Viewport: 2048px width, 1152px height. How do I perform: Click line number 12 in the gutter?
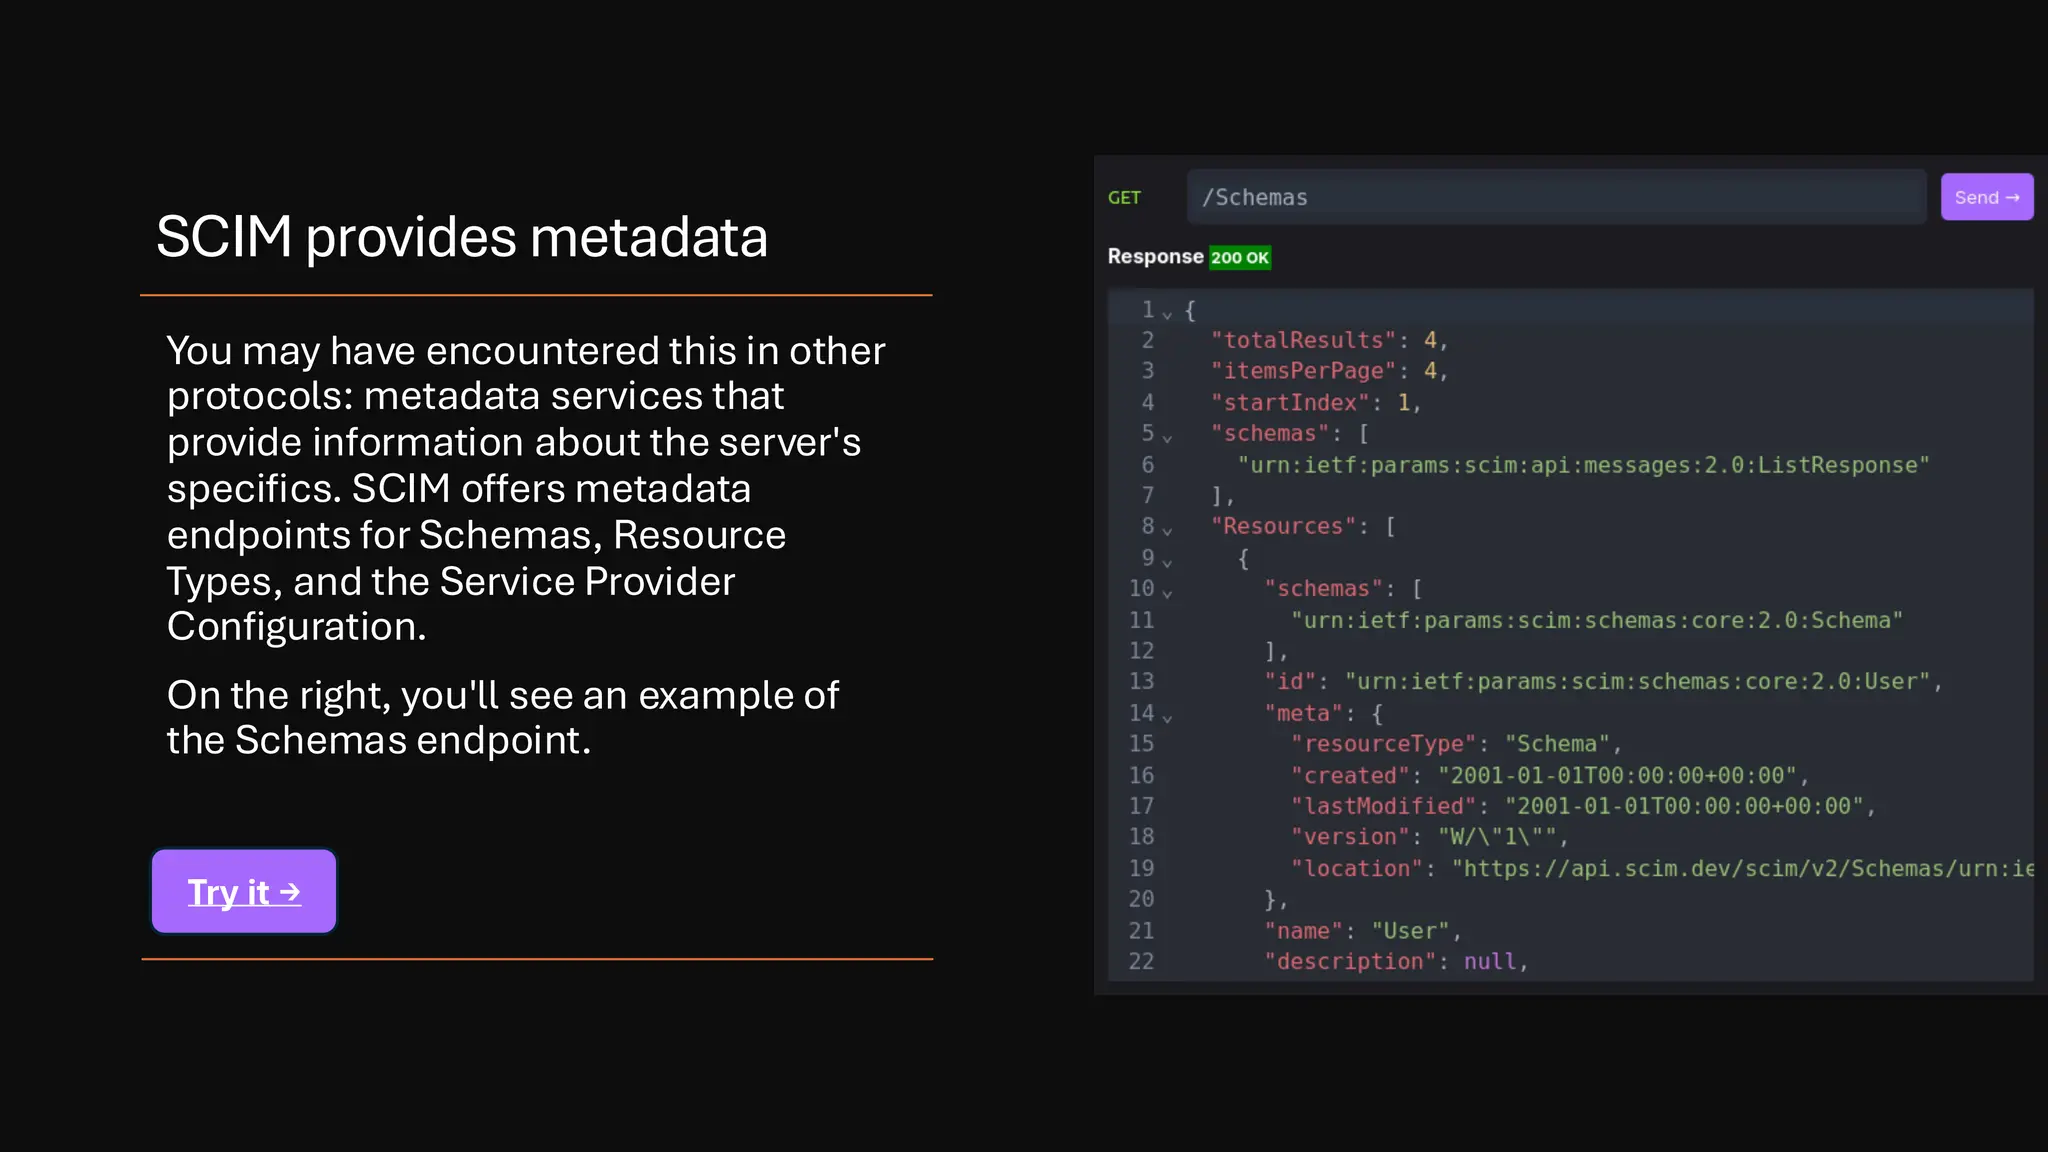[x=1141, y=650]
